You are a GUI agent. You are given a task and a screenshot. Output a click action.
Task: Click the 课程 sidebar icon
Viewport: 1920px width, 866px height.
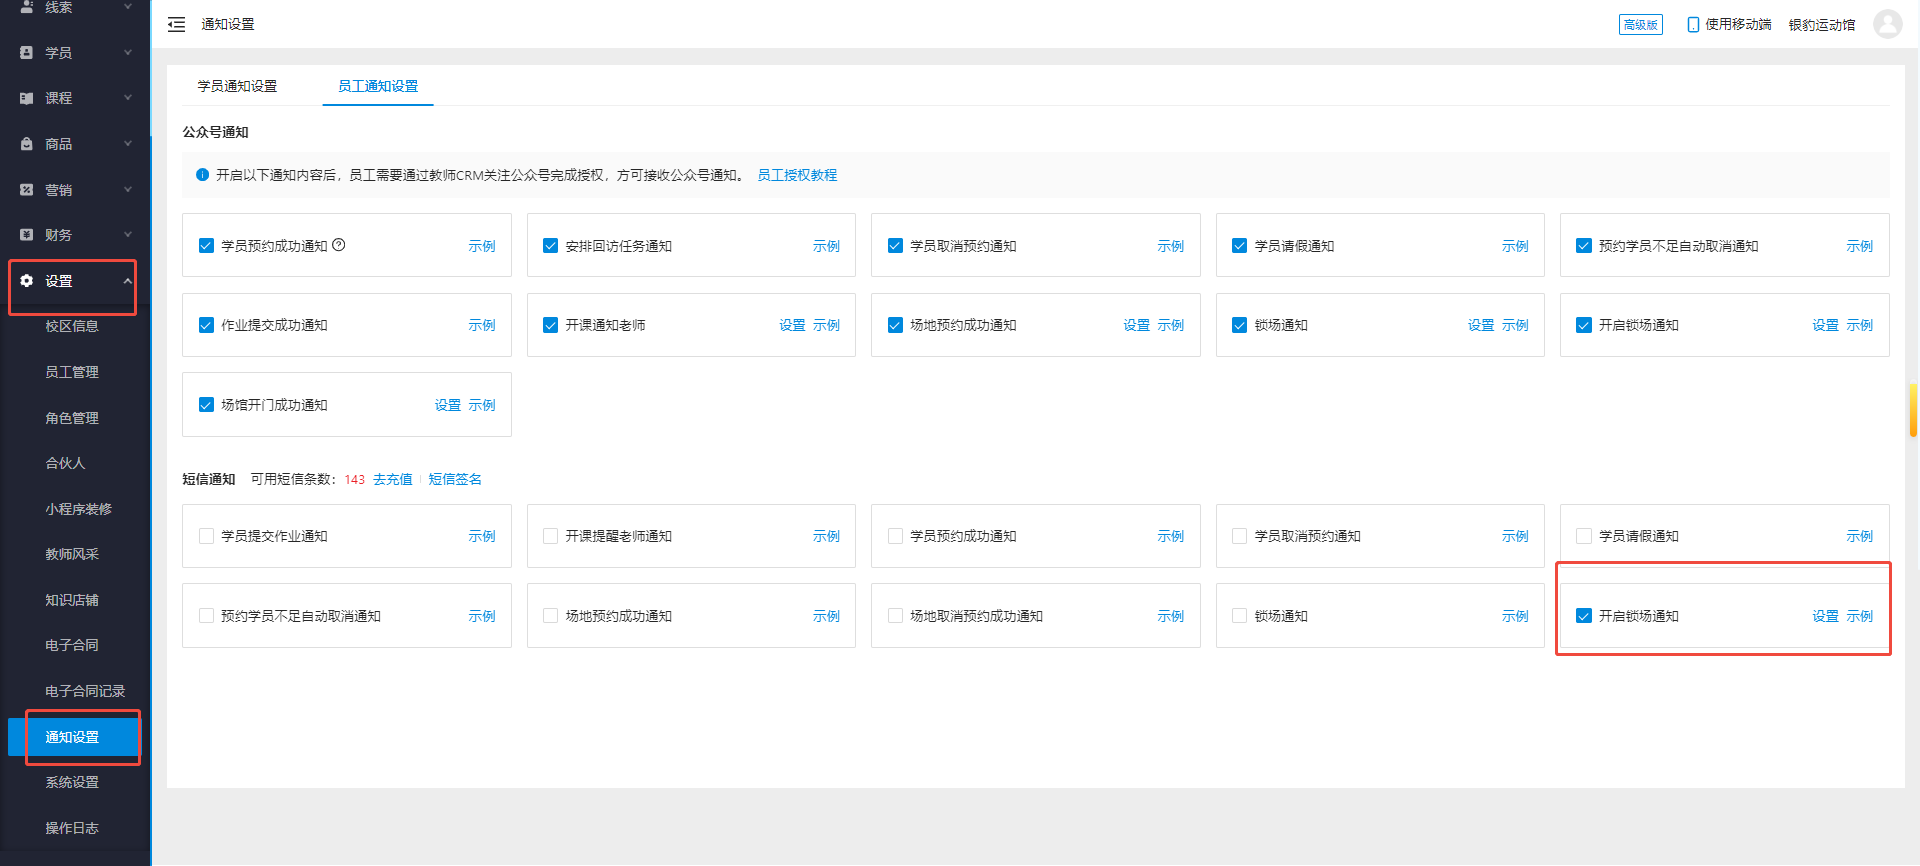tap(27, 98)
